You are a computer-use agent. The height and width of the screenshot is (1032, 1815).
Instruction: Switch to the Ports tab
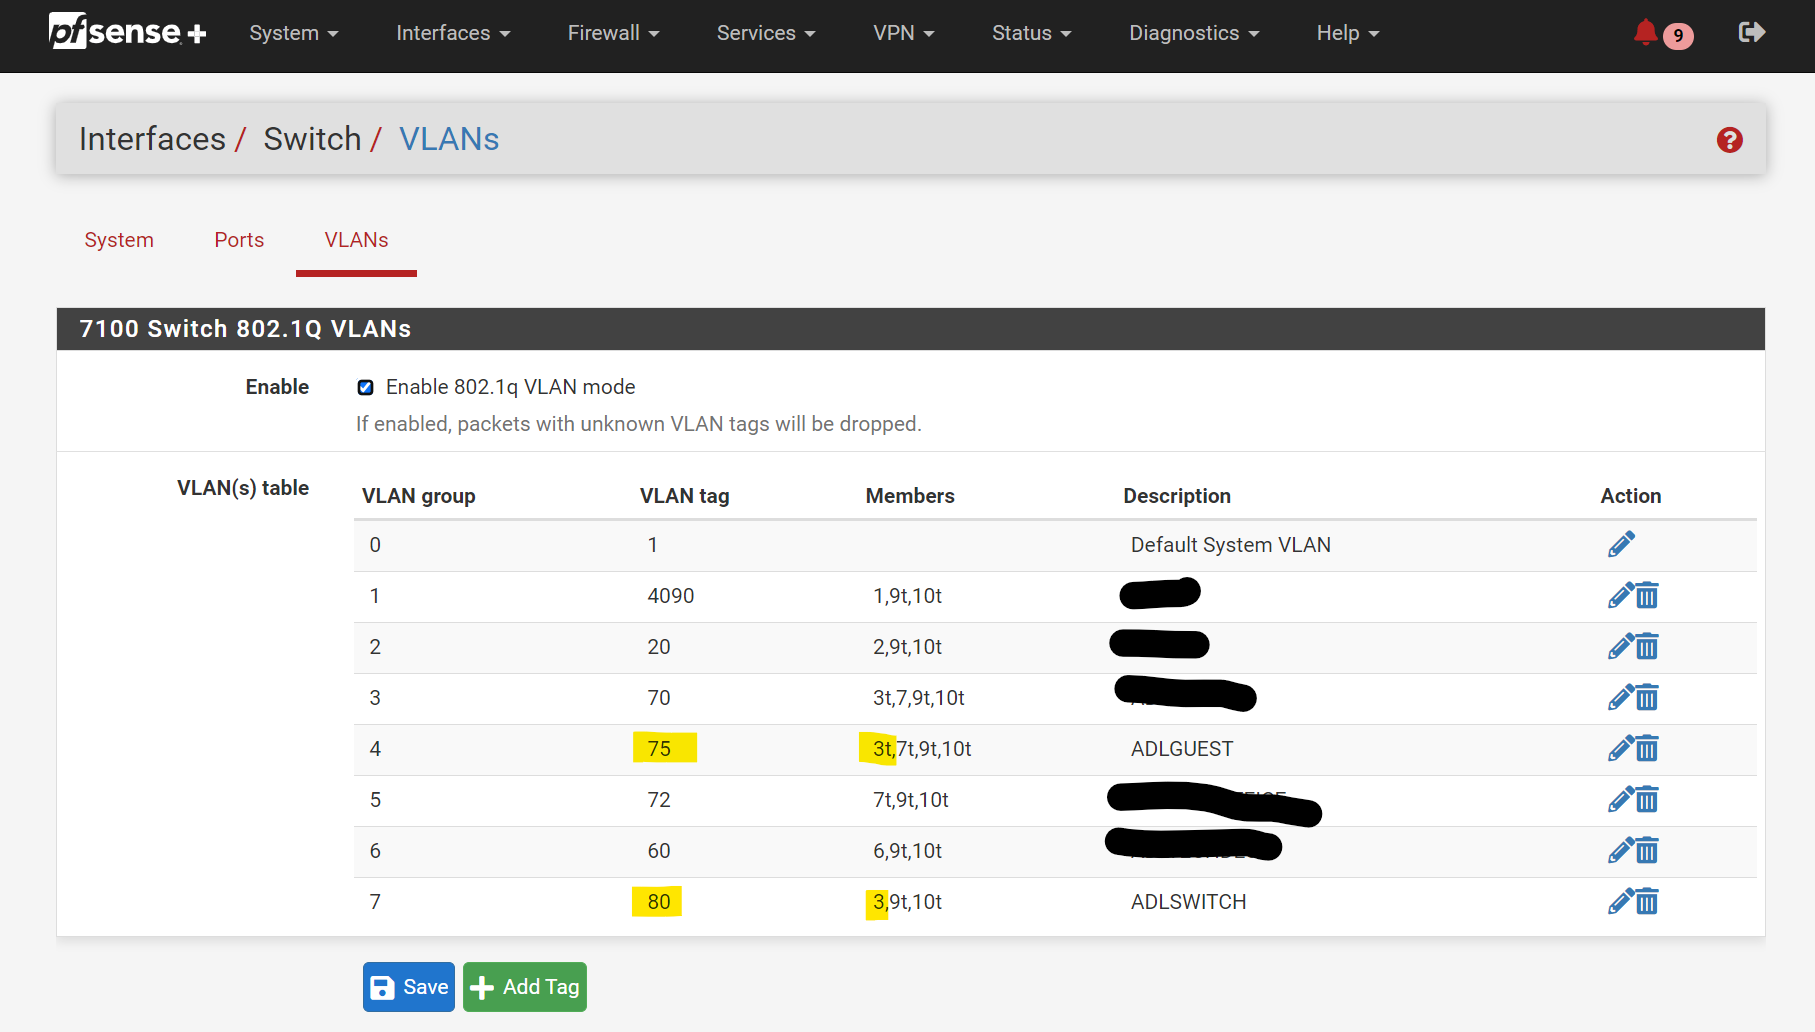pos(239,240)
